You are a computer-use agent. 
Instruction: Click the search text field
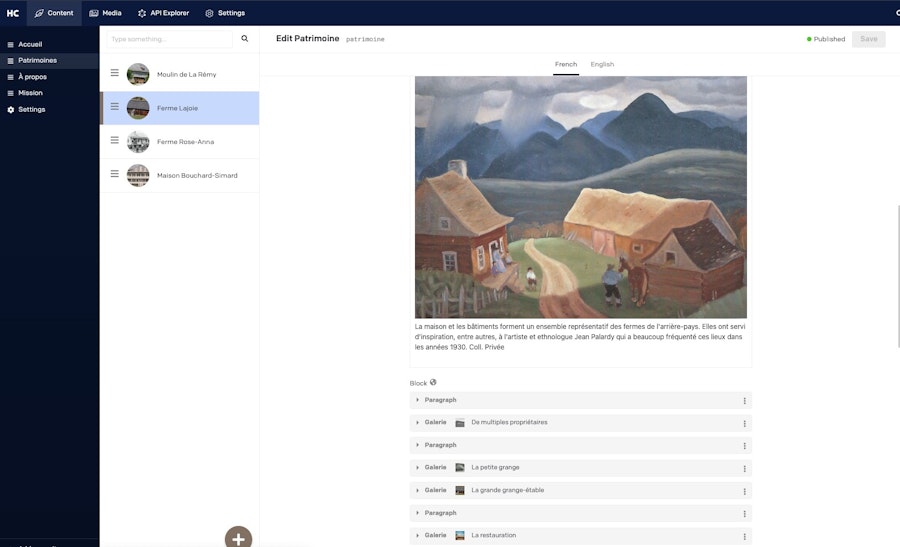[169, 39]
